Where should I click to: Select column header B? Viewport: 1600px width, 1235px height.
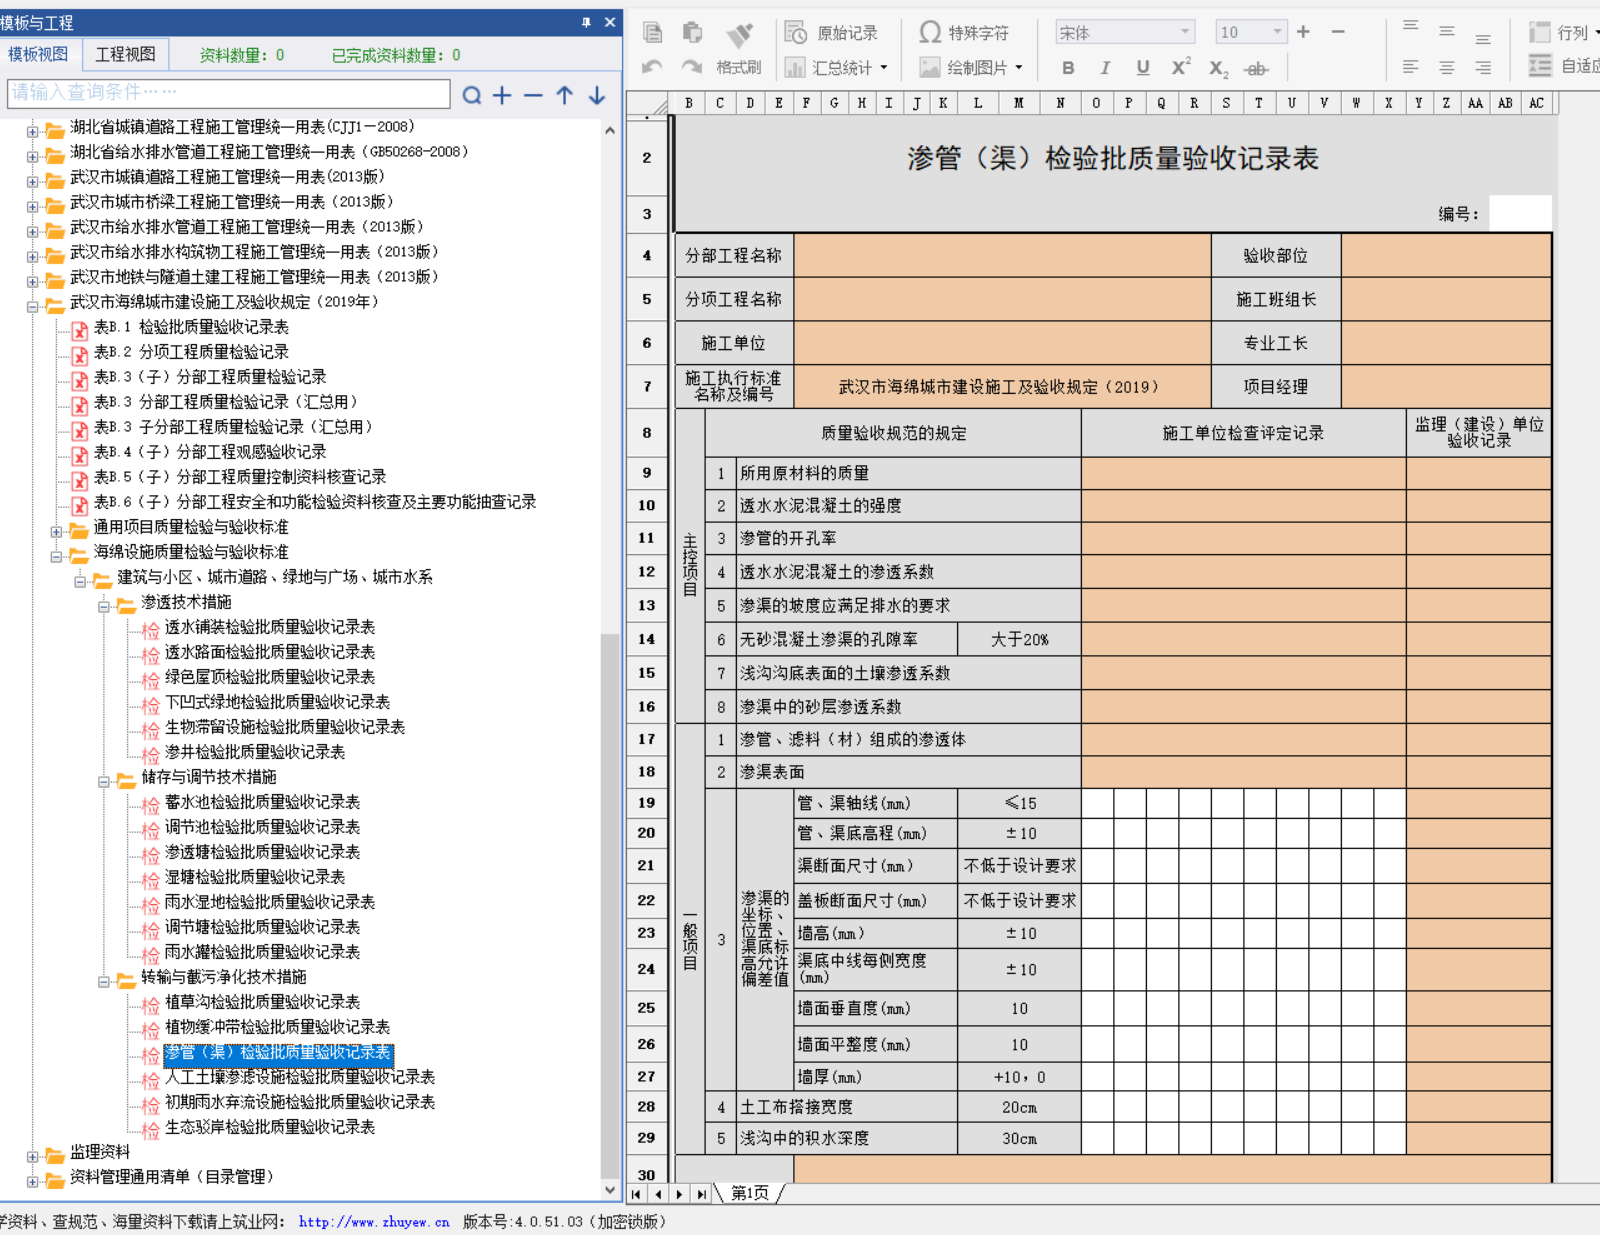tap(688, 103)
